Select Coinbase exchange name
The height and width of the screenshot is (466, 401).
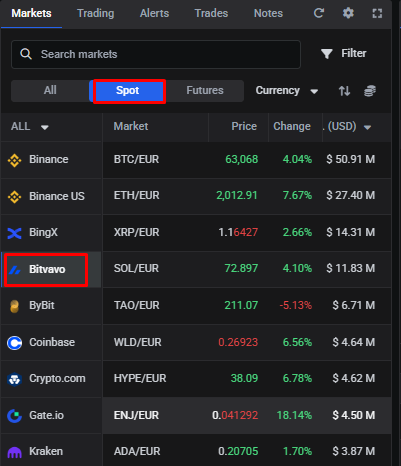[52, 342]
